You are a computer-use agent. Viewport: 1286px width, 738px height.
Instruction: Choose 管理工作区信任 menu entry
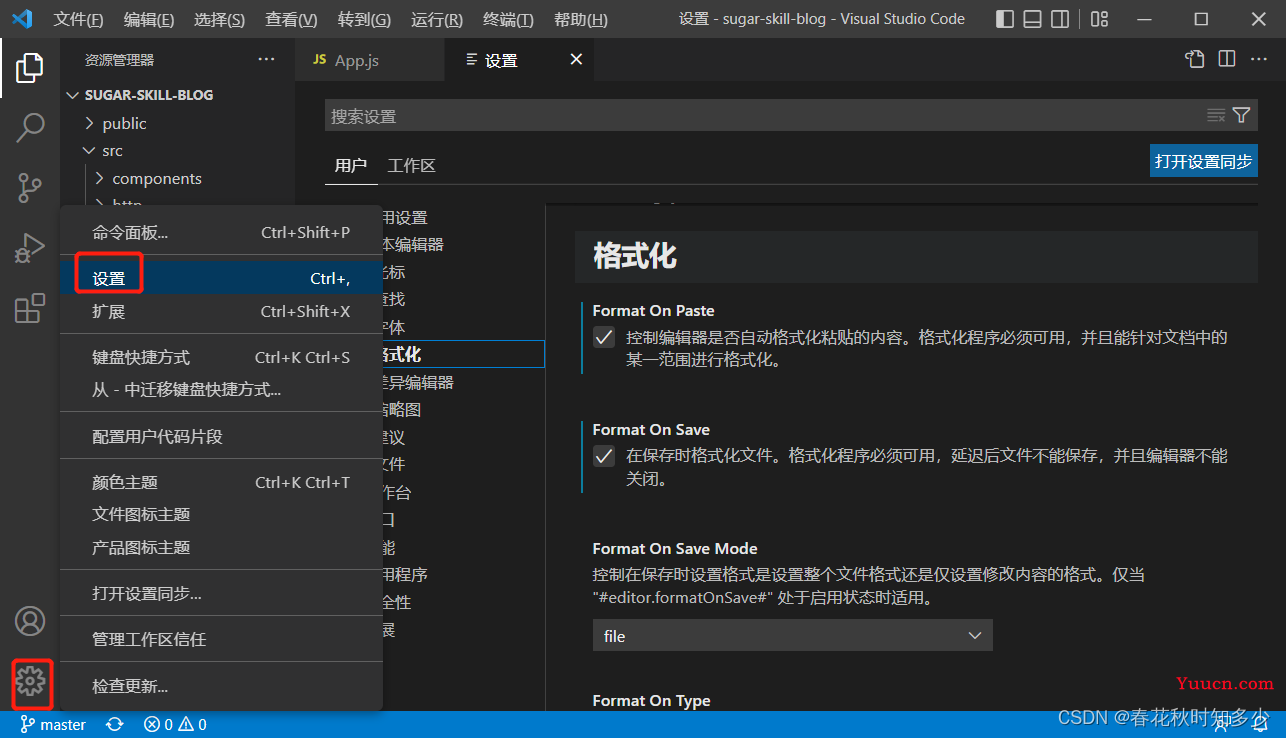221,639
